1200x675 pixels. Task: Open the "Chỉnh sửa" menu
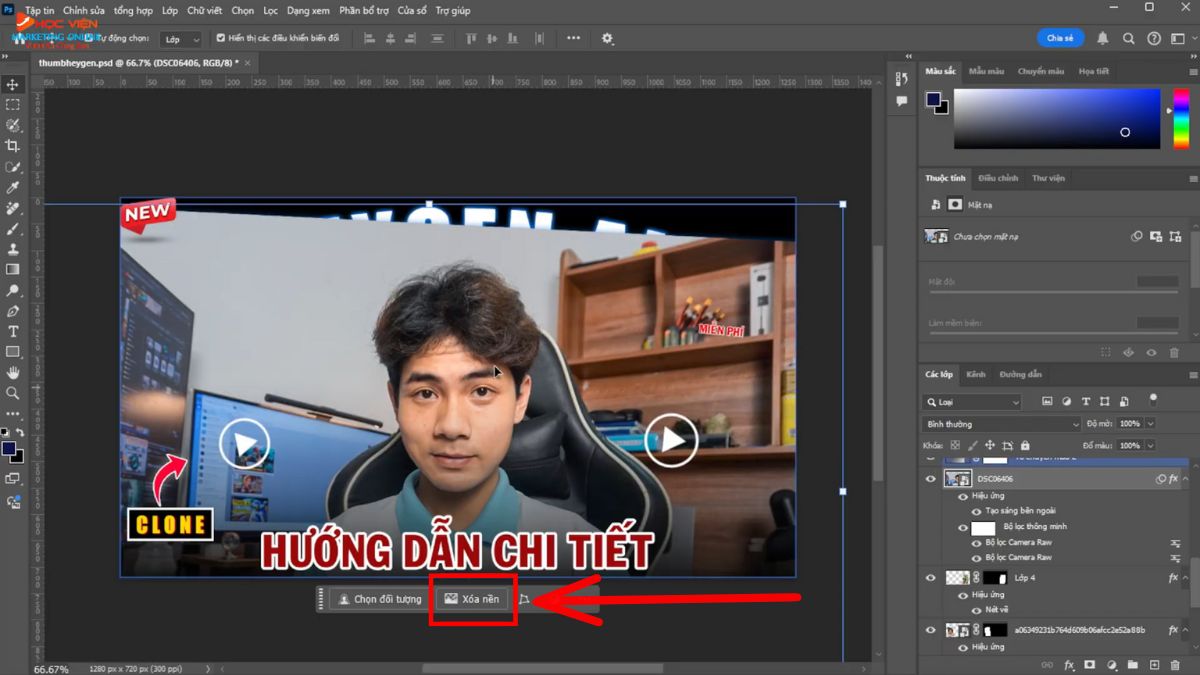[x=84, y=10]
